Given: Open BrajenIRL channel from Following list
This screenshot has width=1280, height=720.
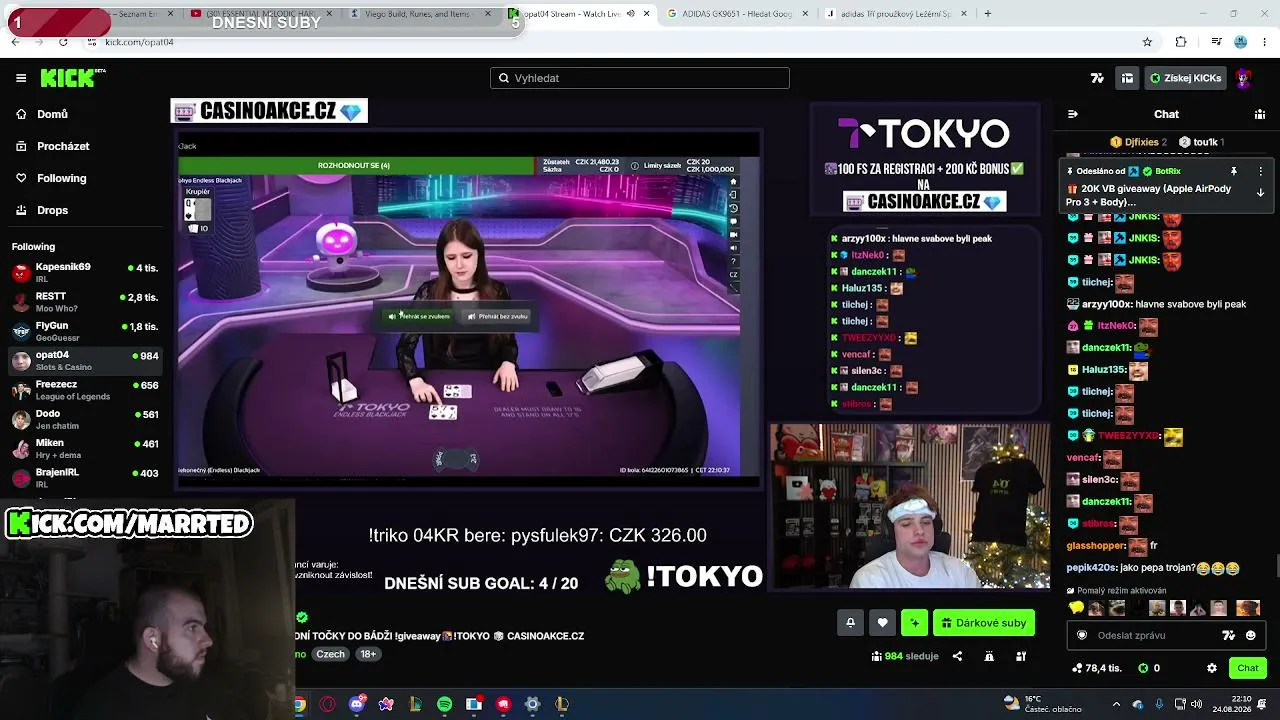Looking at the screenshot, I should click(x=84, y=477).
